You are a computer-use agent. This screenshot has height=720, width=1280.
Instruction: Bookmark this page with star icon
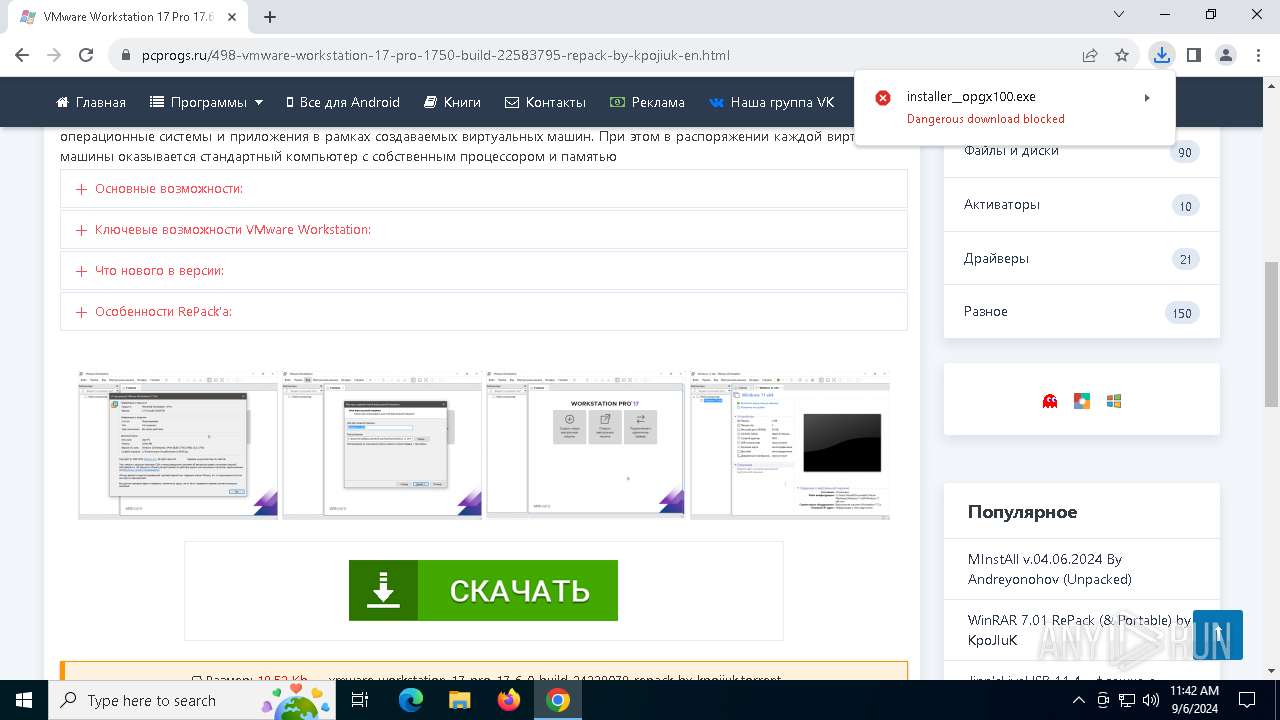click(1122, 55)
